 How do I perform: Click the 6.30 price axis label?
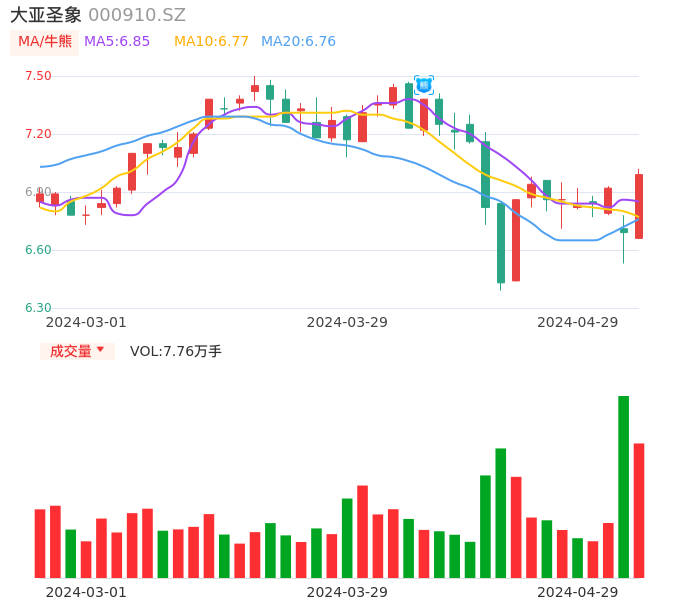38,308
